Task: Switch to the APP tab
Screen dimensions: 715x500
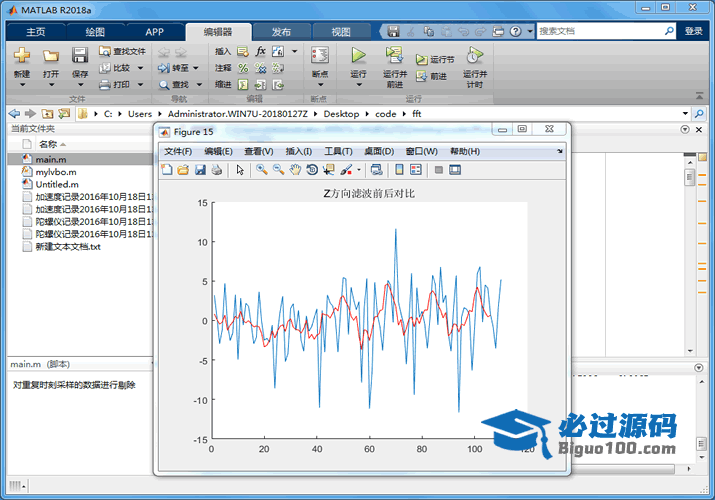Action: click(155, 32)
